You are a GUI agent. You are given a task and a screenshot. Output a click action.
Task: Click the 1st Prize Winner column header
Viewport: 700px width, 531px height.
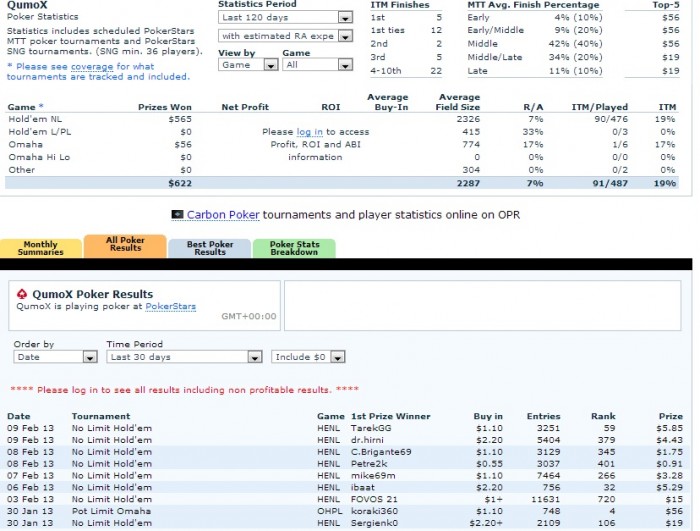click(x=391, y=416)
